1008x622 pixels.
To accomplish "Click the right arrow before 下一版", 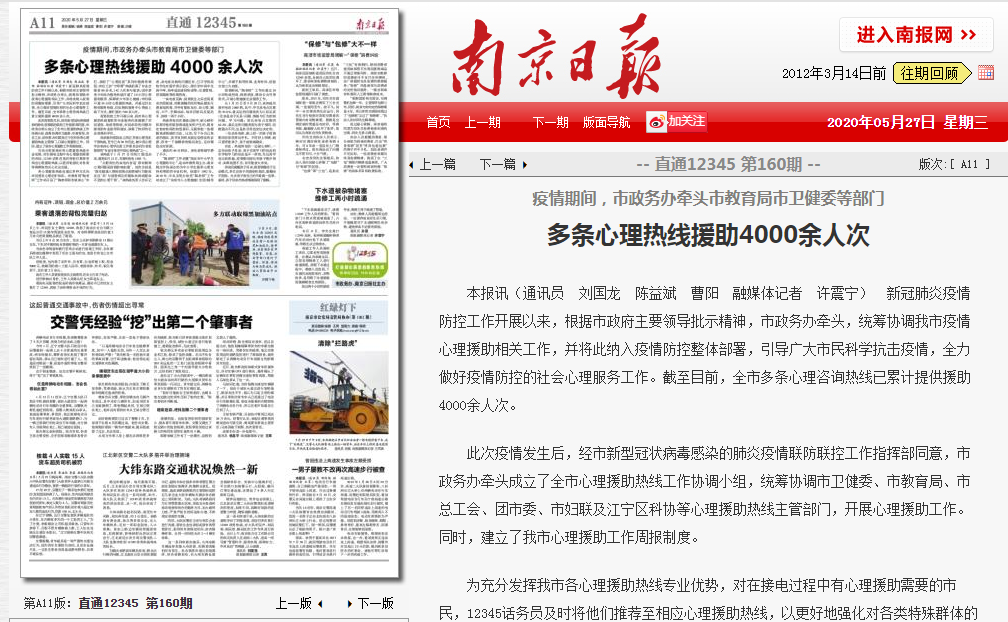I will pos(350,604).
